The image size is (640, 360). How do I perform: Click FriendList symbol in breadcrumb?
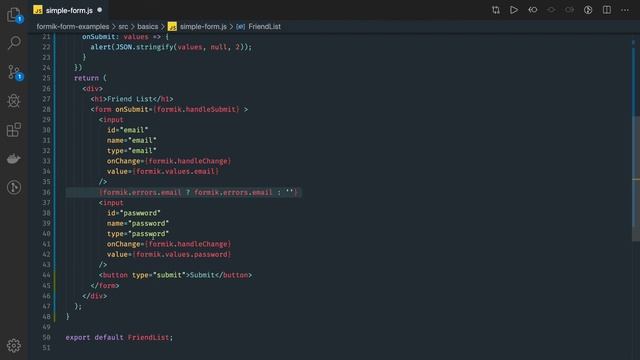click(264, 27)
